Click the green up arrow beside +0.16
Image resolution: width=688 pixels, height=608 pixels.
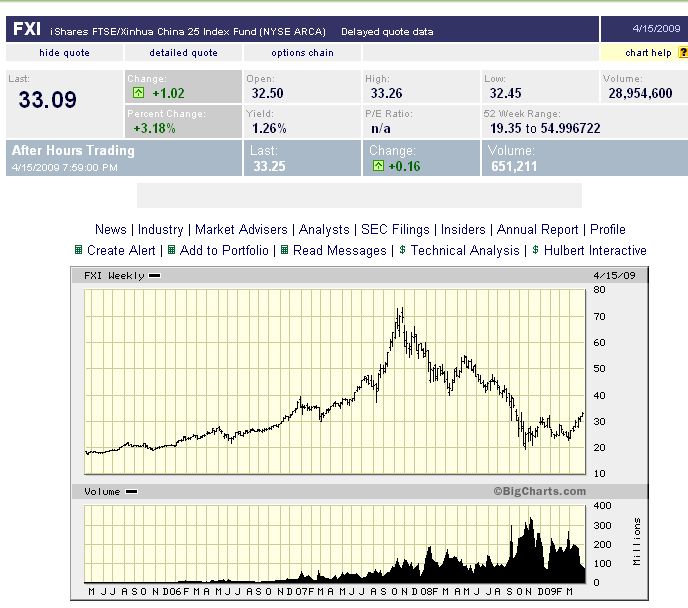[378, 165]
